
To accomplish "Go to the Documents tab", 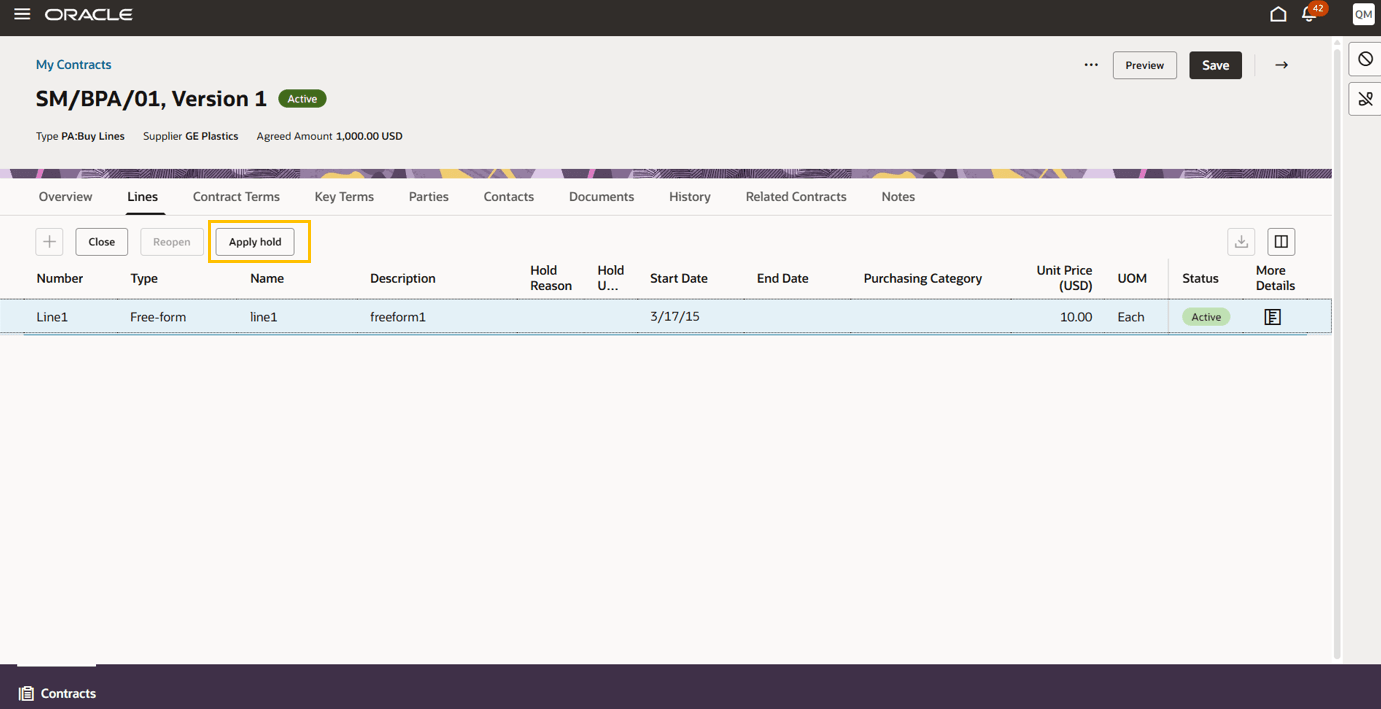I will (x=601, y=197).
